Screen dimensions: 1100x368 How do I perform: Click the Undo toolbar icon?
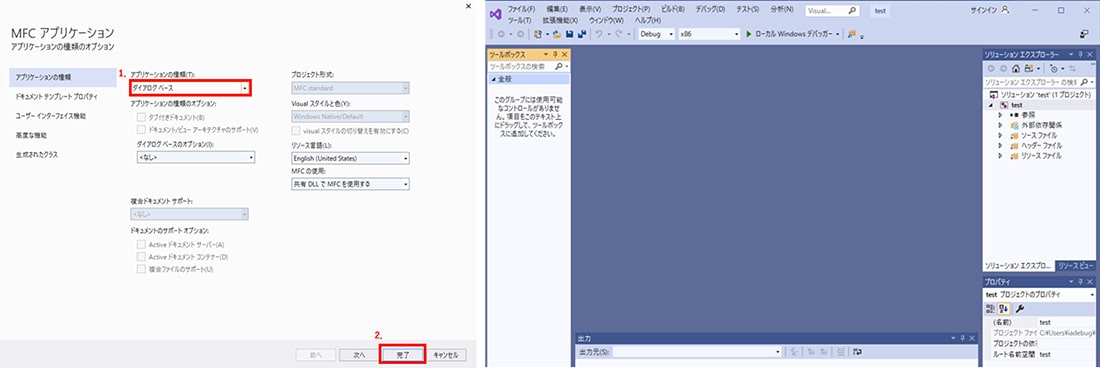coord(599,34)
